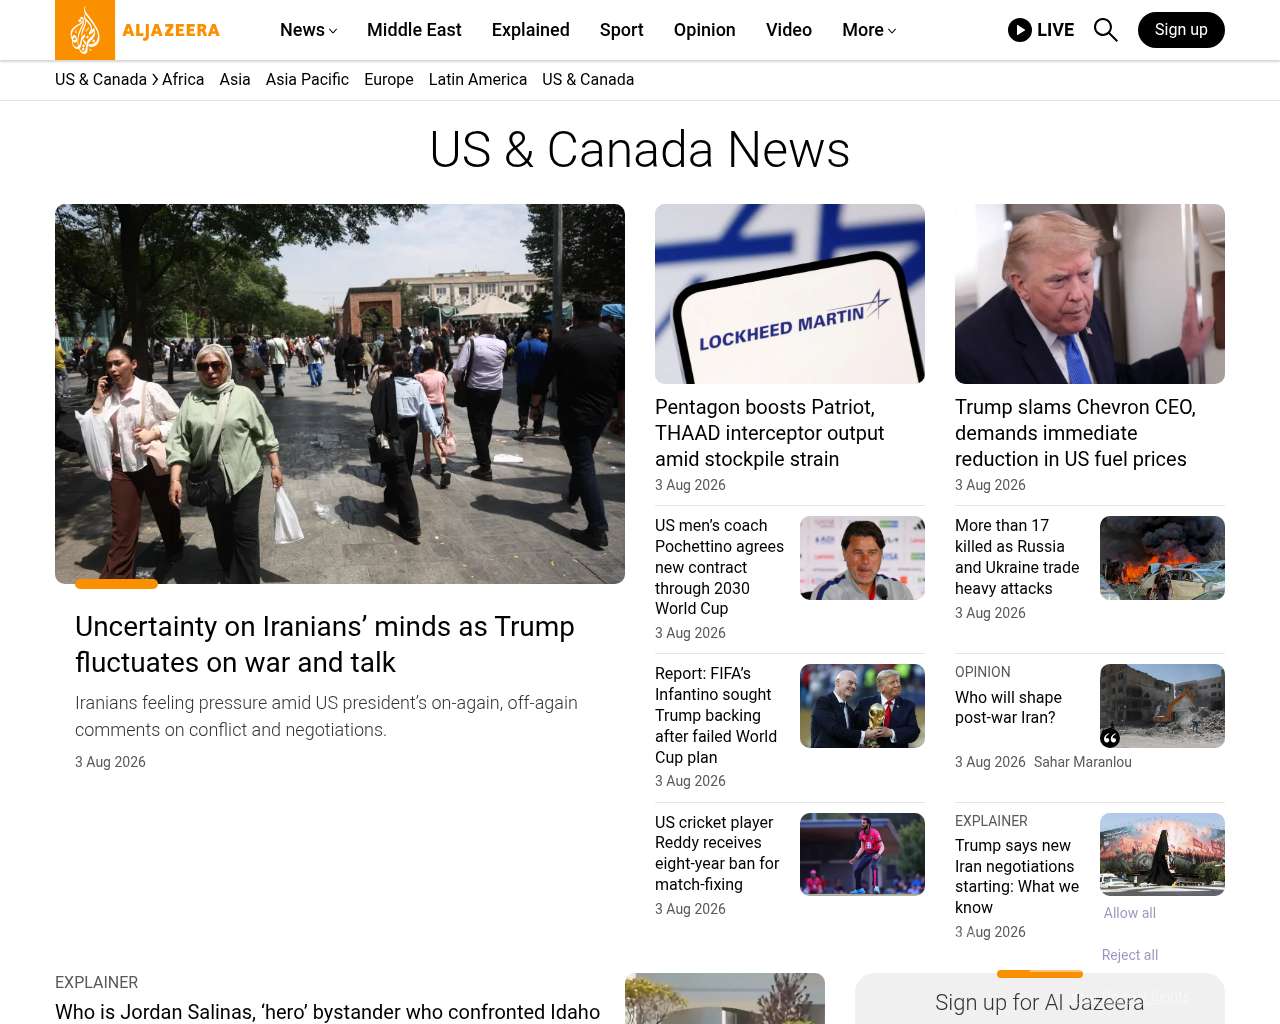Select the Asia Pacific sub-navigation link

tap(307, 80)
